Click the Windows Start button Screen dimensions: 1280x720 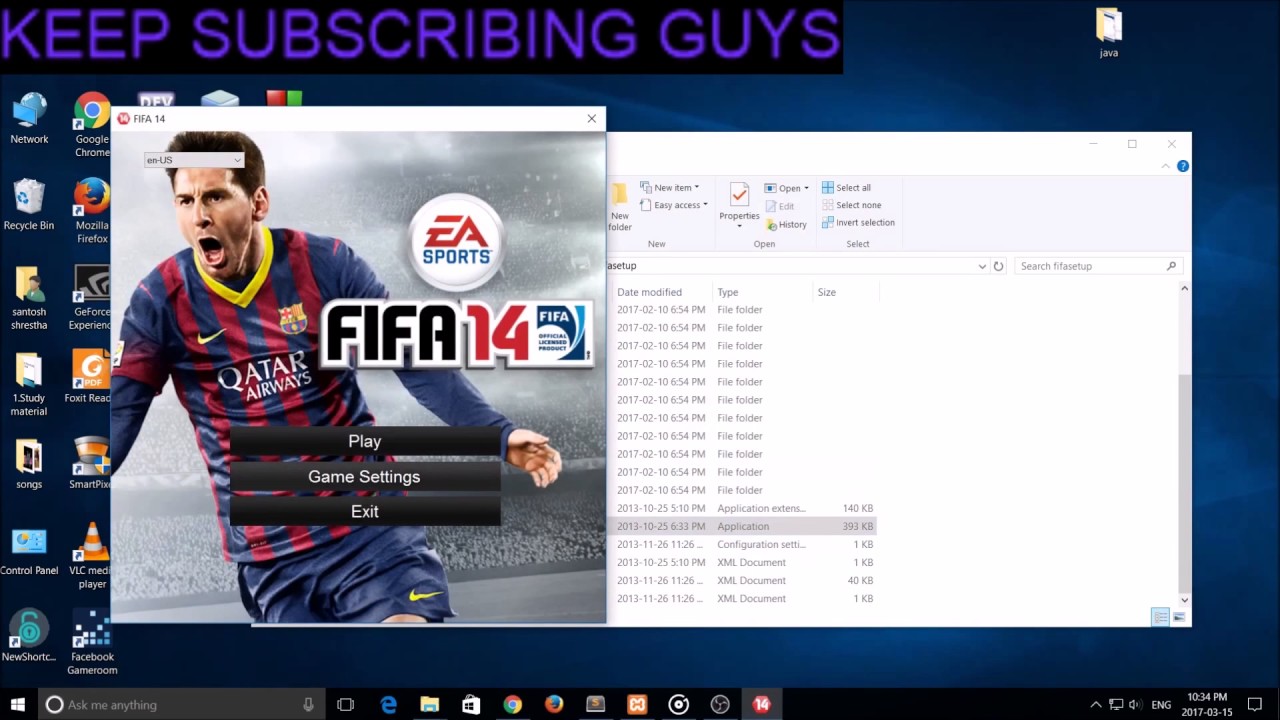[17, 704]
